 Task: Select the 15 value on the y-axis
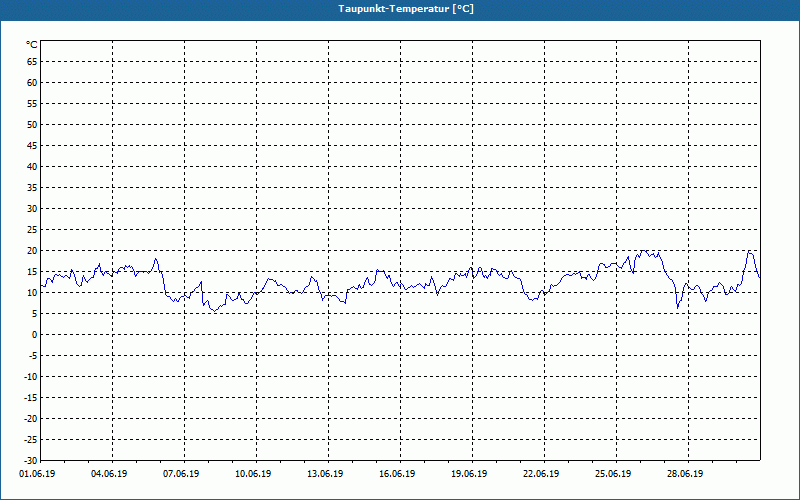click(x=32, y=272)
